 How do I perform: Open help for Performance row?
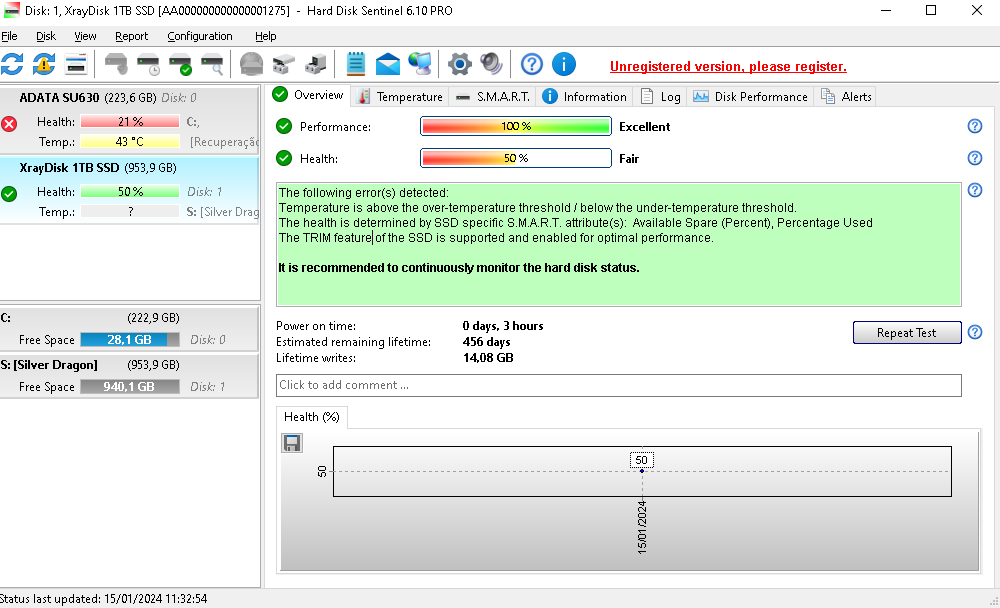[x=974, y=126]
